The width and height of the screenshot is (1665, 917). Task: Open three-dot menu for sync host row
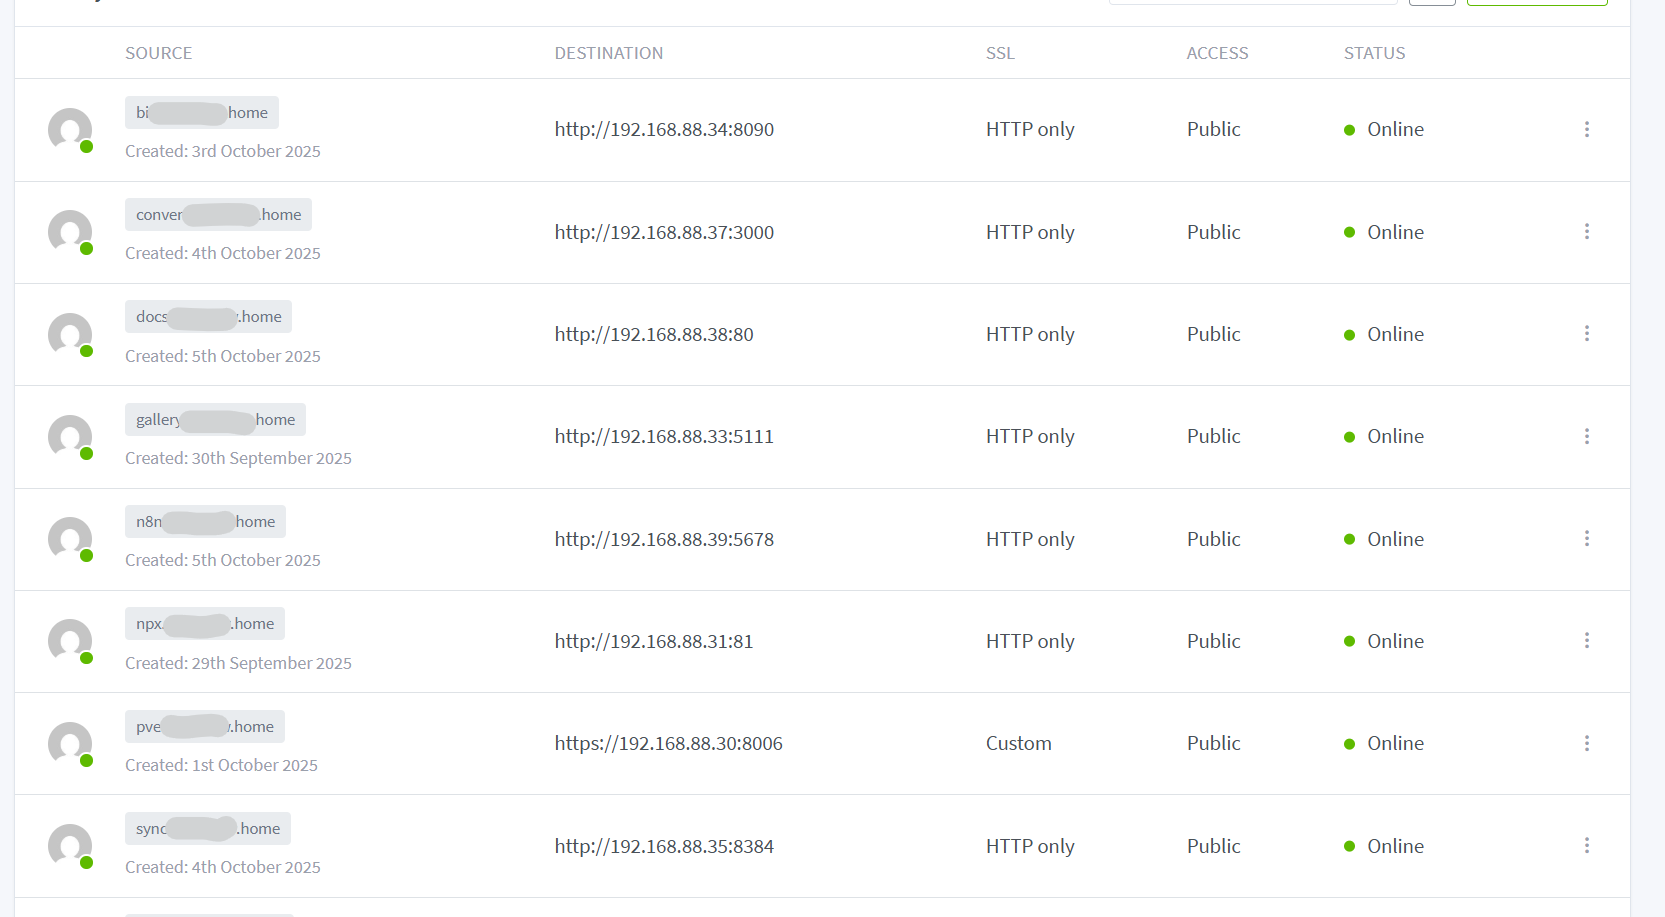coord(1586,846)
